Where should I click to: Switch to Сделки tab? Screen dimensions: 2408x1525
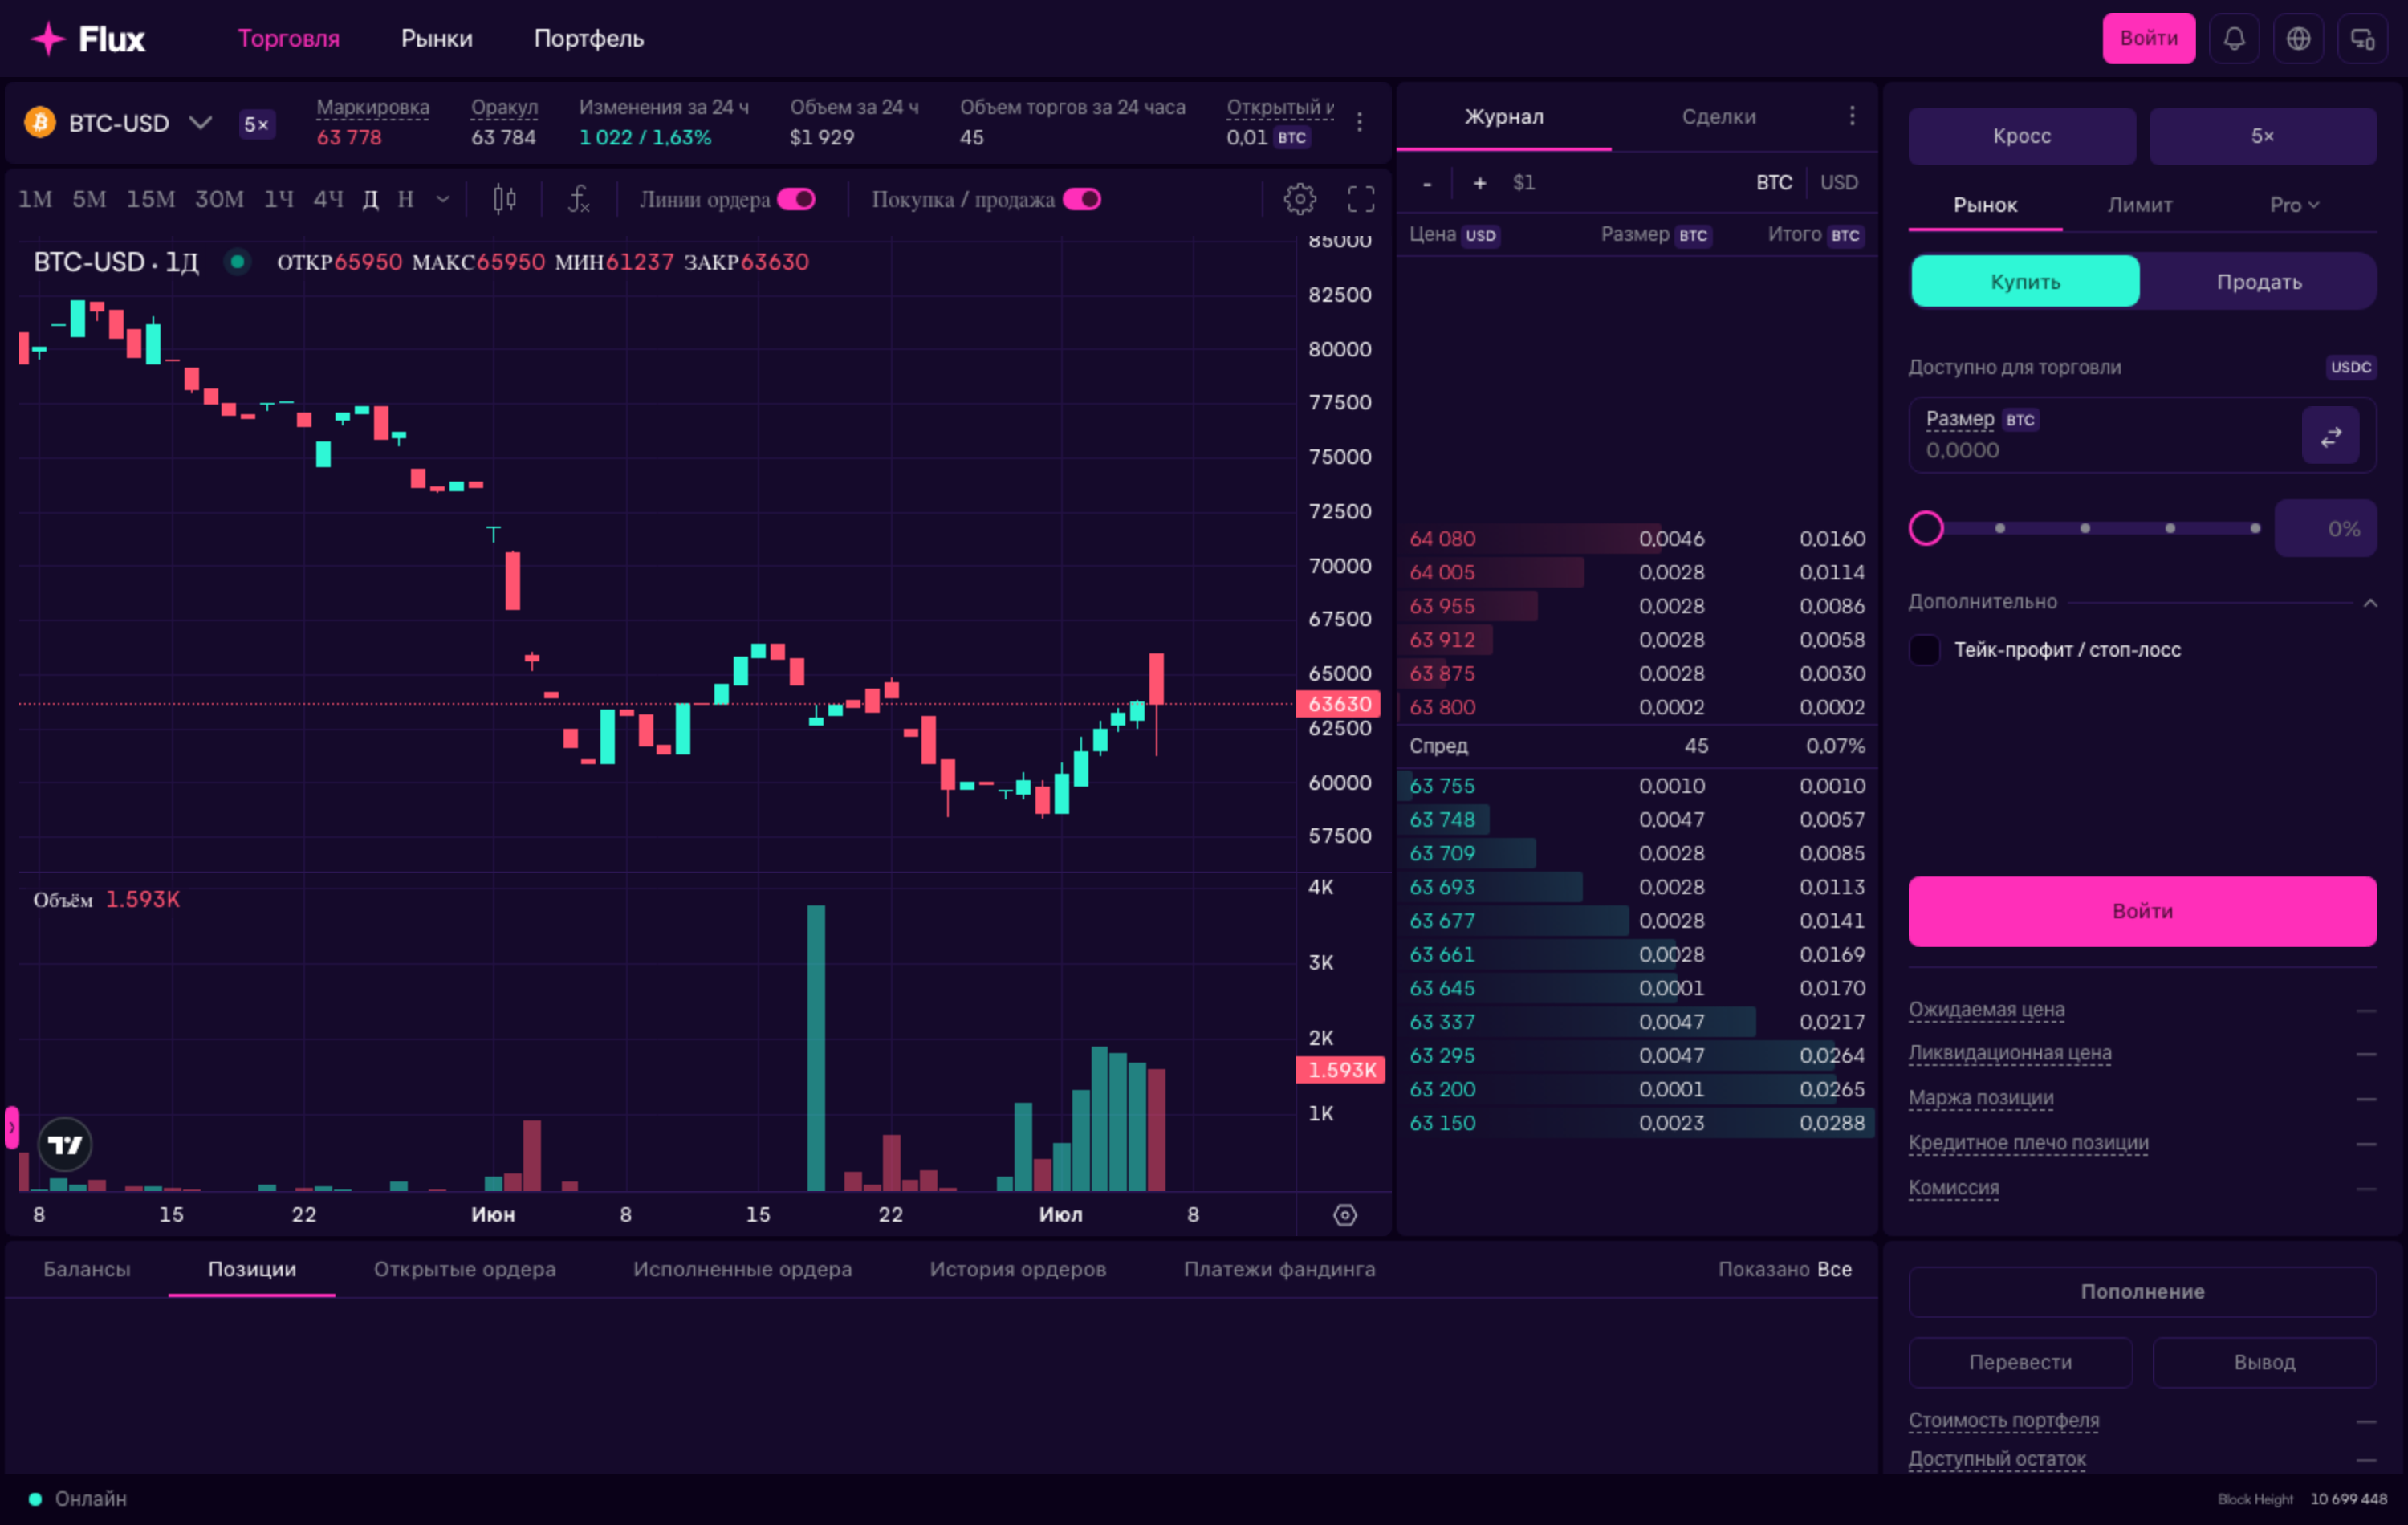tap(1718, 116)
